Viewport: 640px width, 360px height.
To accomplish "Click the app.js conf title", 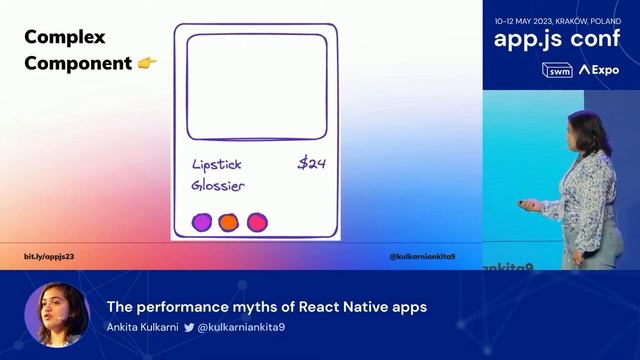I will (x=557, y=39).
